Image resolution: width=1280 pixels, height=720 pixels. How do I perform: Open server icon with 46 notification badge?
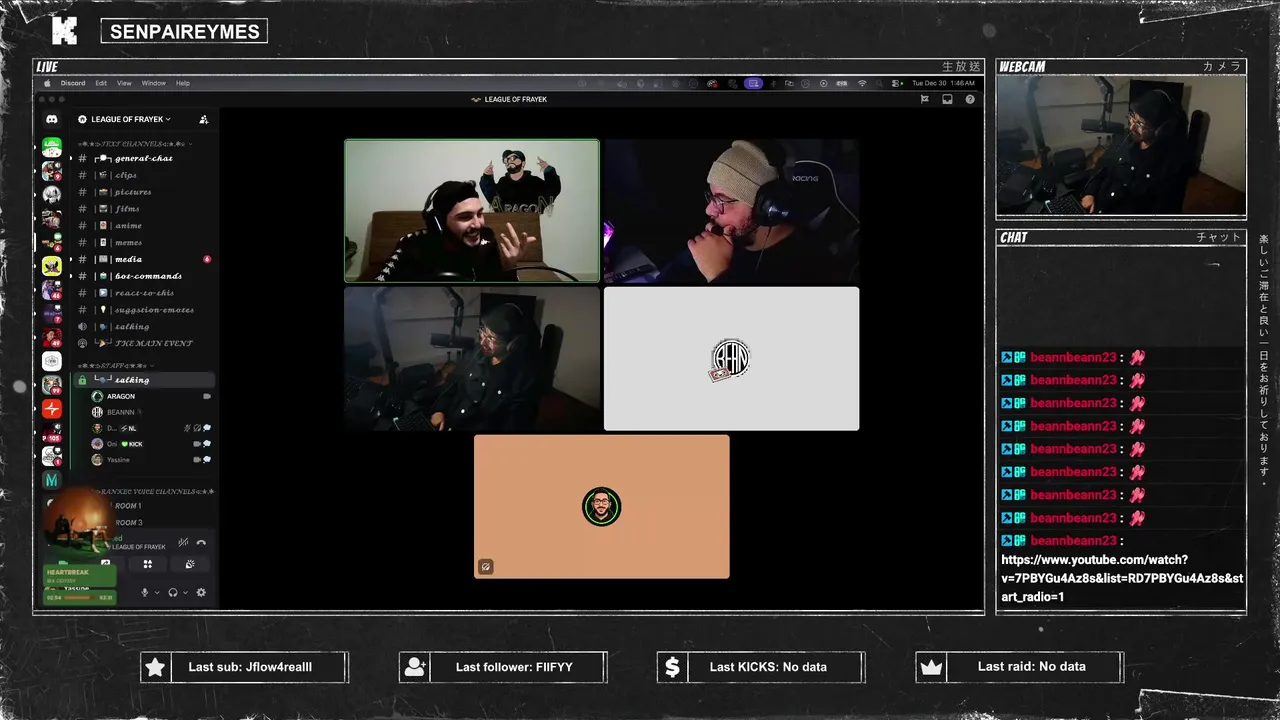51,290
